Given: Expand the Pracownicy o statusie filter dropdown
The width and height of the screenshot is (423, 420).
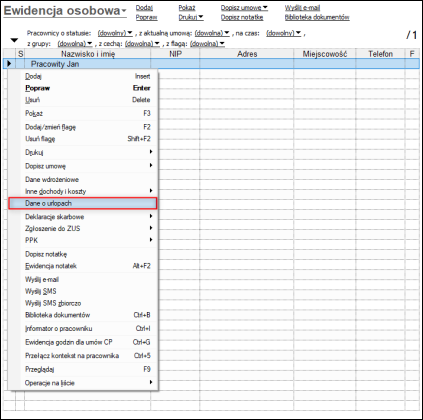Looking at the screenshot, I should (x=115, y=33).
